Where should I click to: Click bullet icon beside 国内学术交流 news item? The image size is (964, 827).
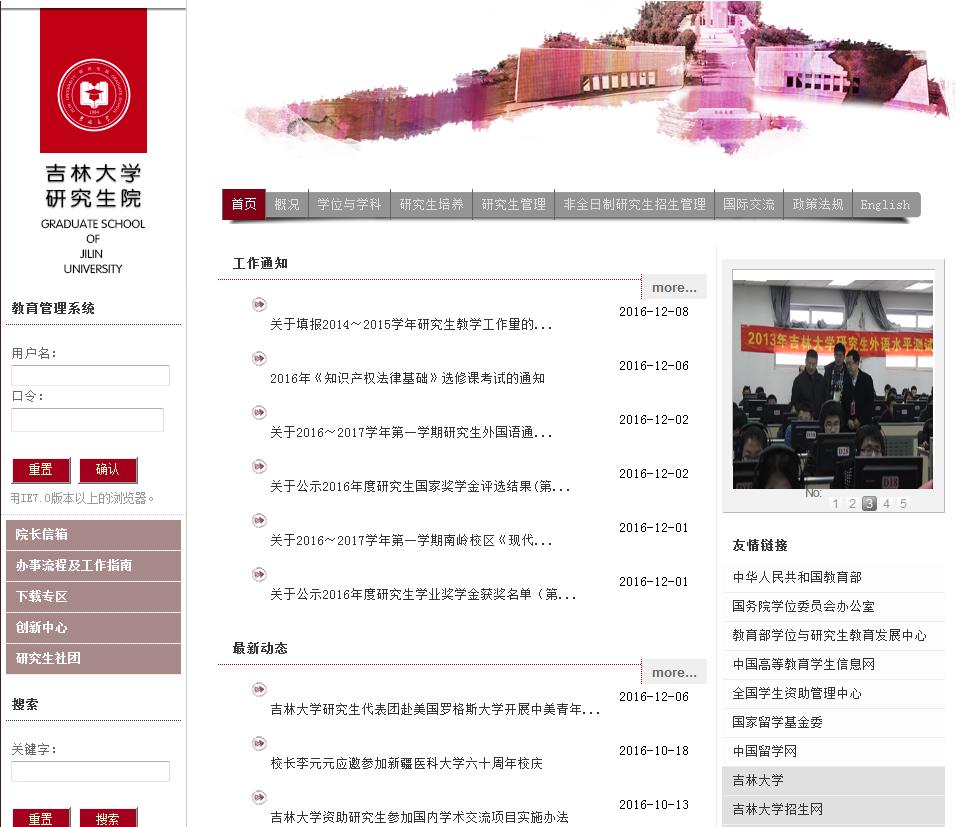coord(259,797)
